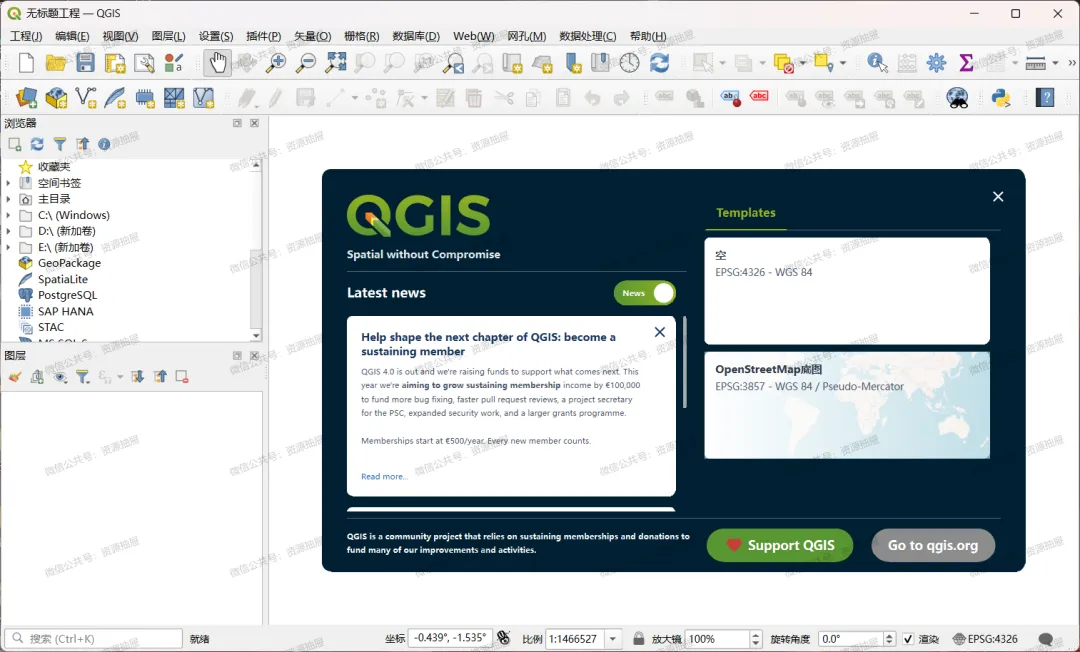Viewport: 1080px width, 652px height.
Task: Open measure line tool dropdown arrow
Action: point(1055,63)
